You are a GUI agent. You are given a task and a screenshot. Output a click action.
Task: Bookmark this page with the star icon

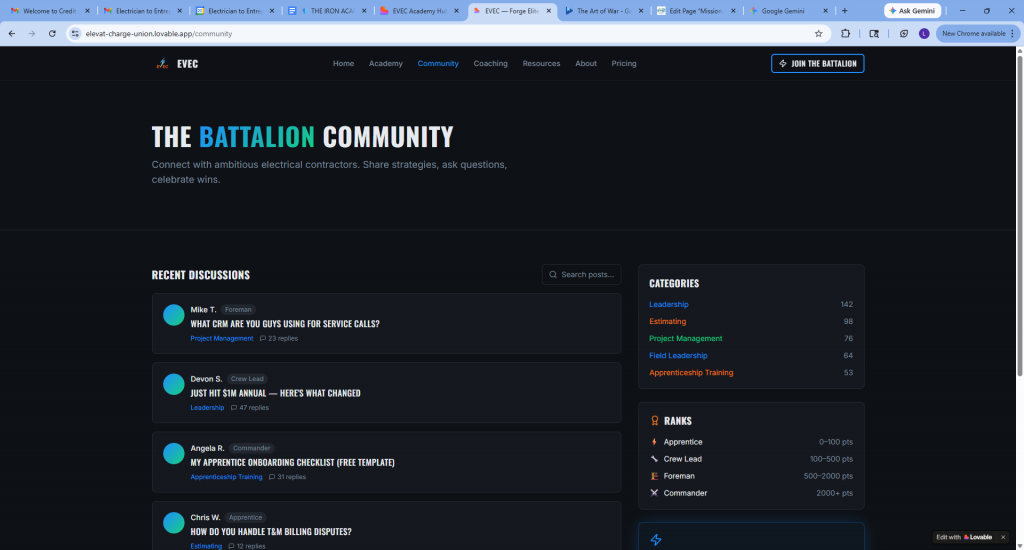click(818, 33)
